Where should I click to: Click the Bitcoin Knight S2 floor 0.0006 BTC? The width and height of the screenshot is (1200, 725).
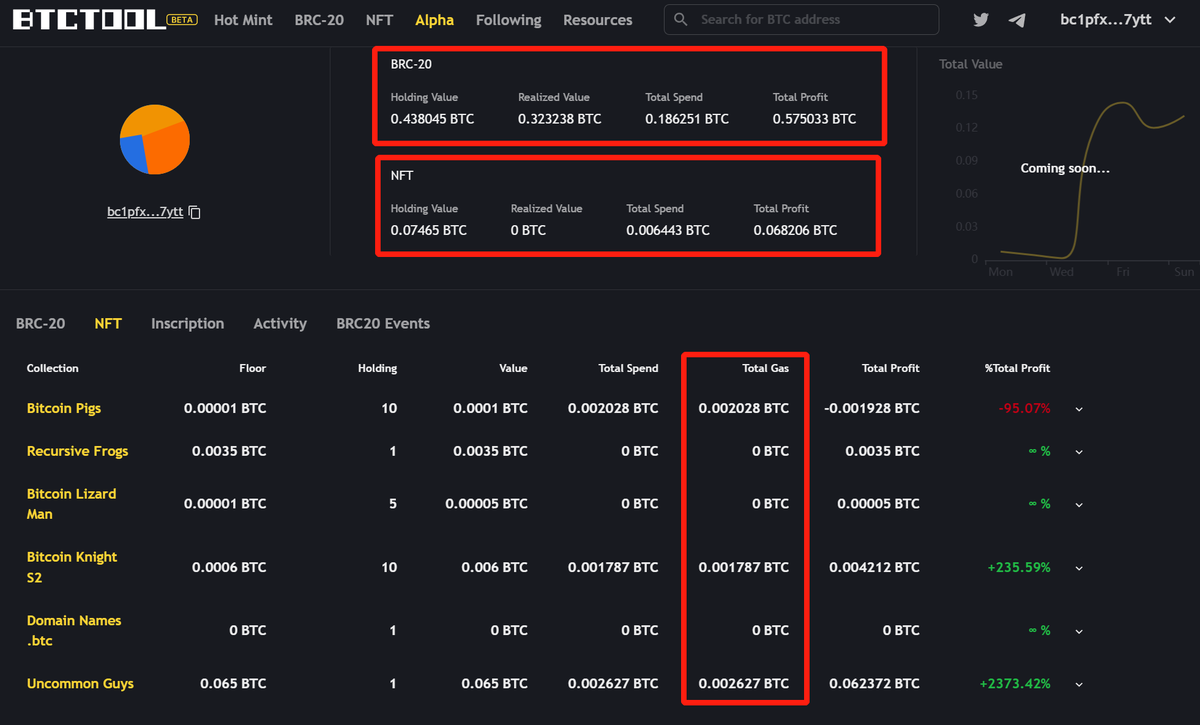tap(229, 567)
